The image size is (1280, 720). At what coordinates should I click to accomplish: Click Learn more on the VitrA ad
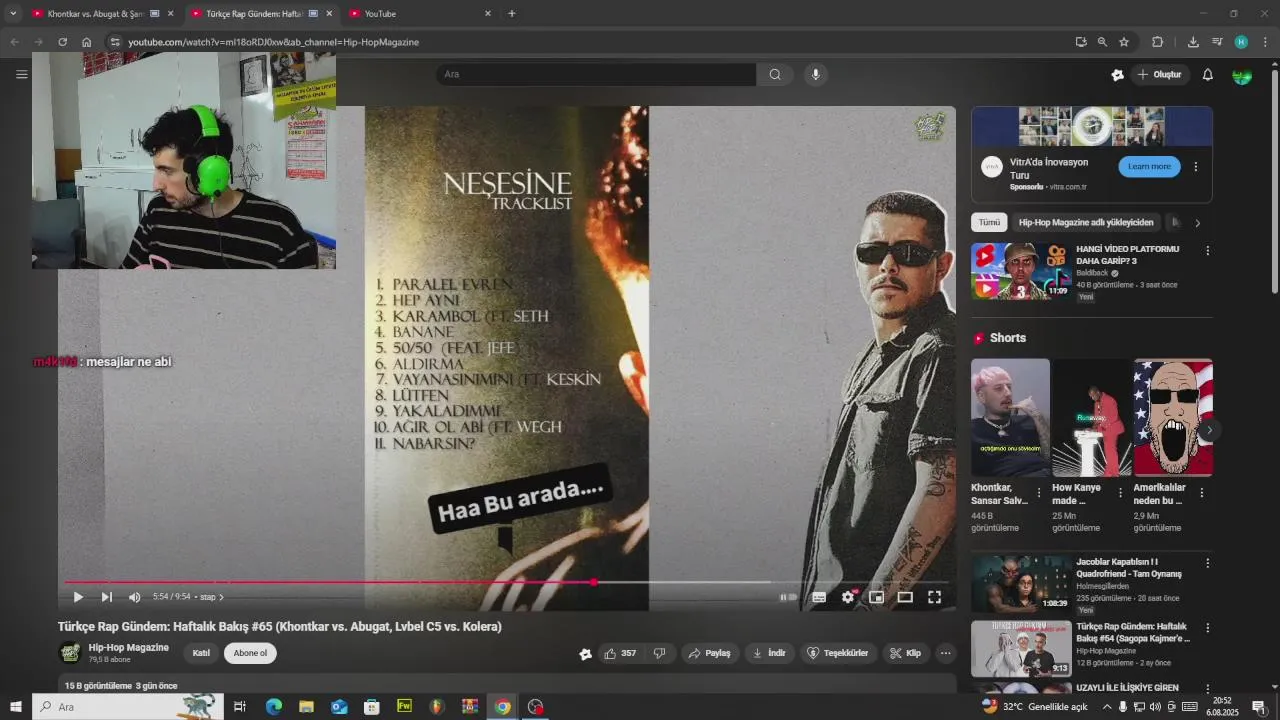1149,167
